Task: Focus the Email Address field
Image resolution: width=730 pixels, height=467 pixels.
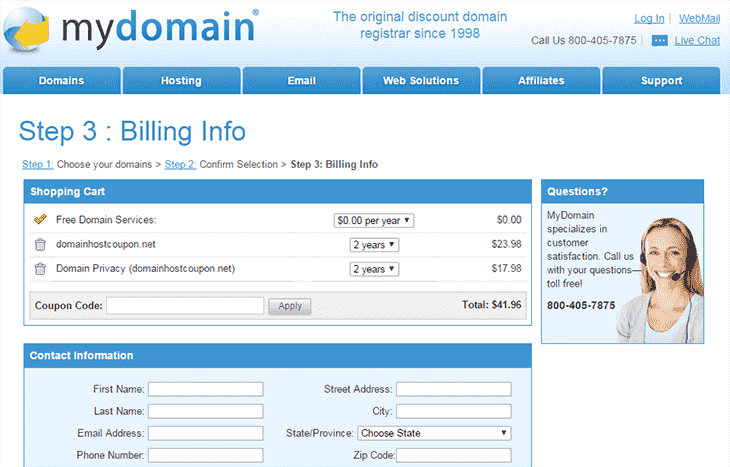Action: 206,433
